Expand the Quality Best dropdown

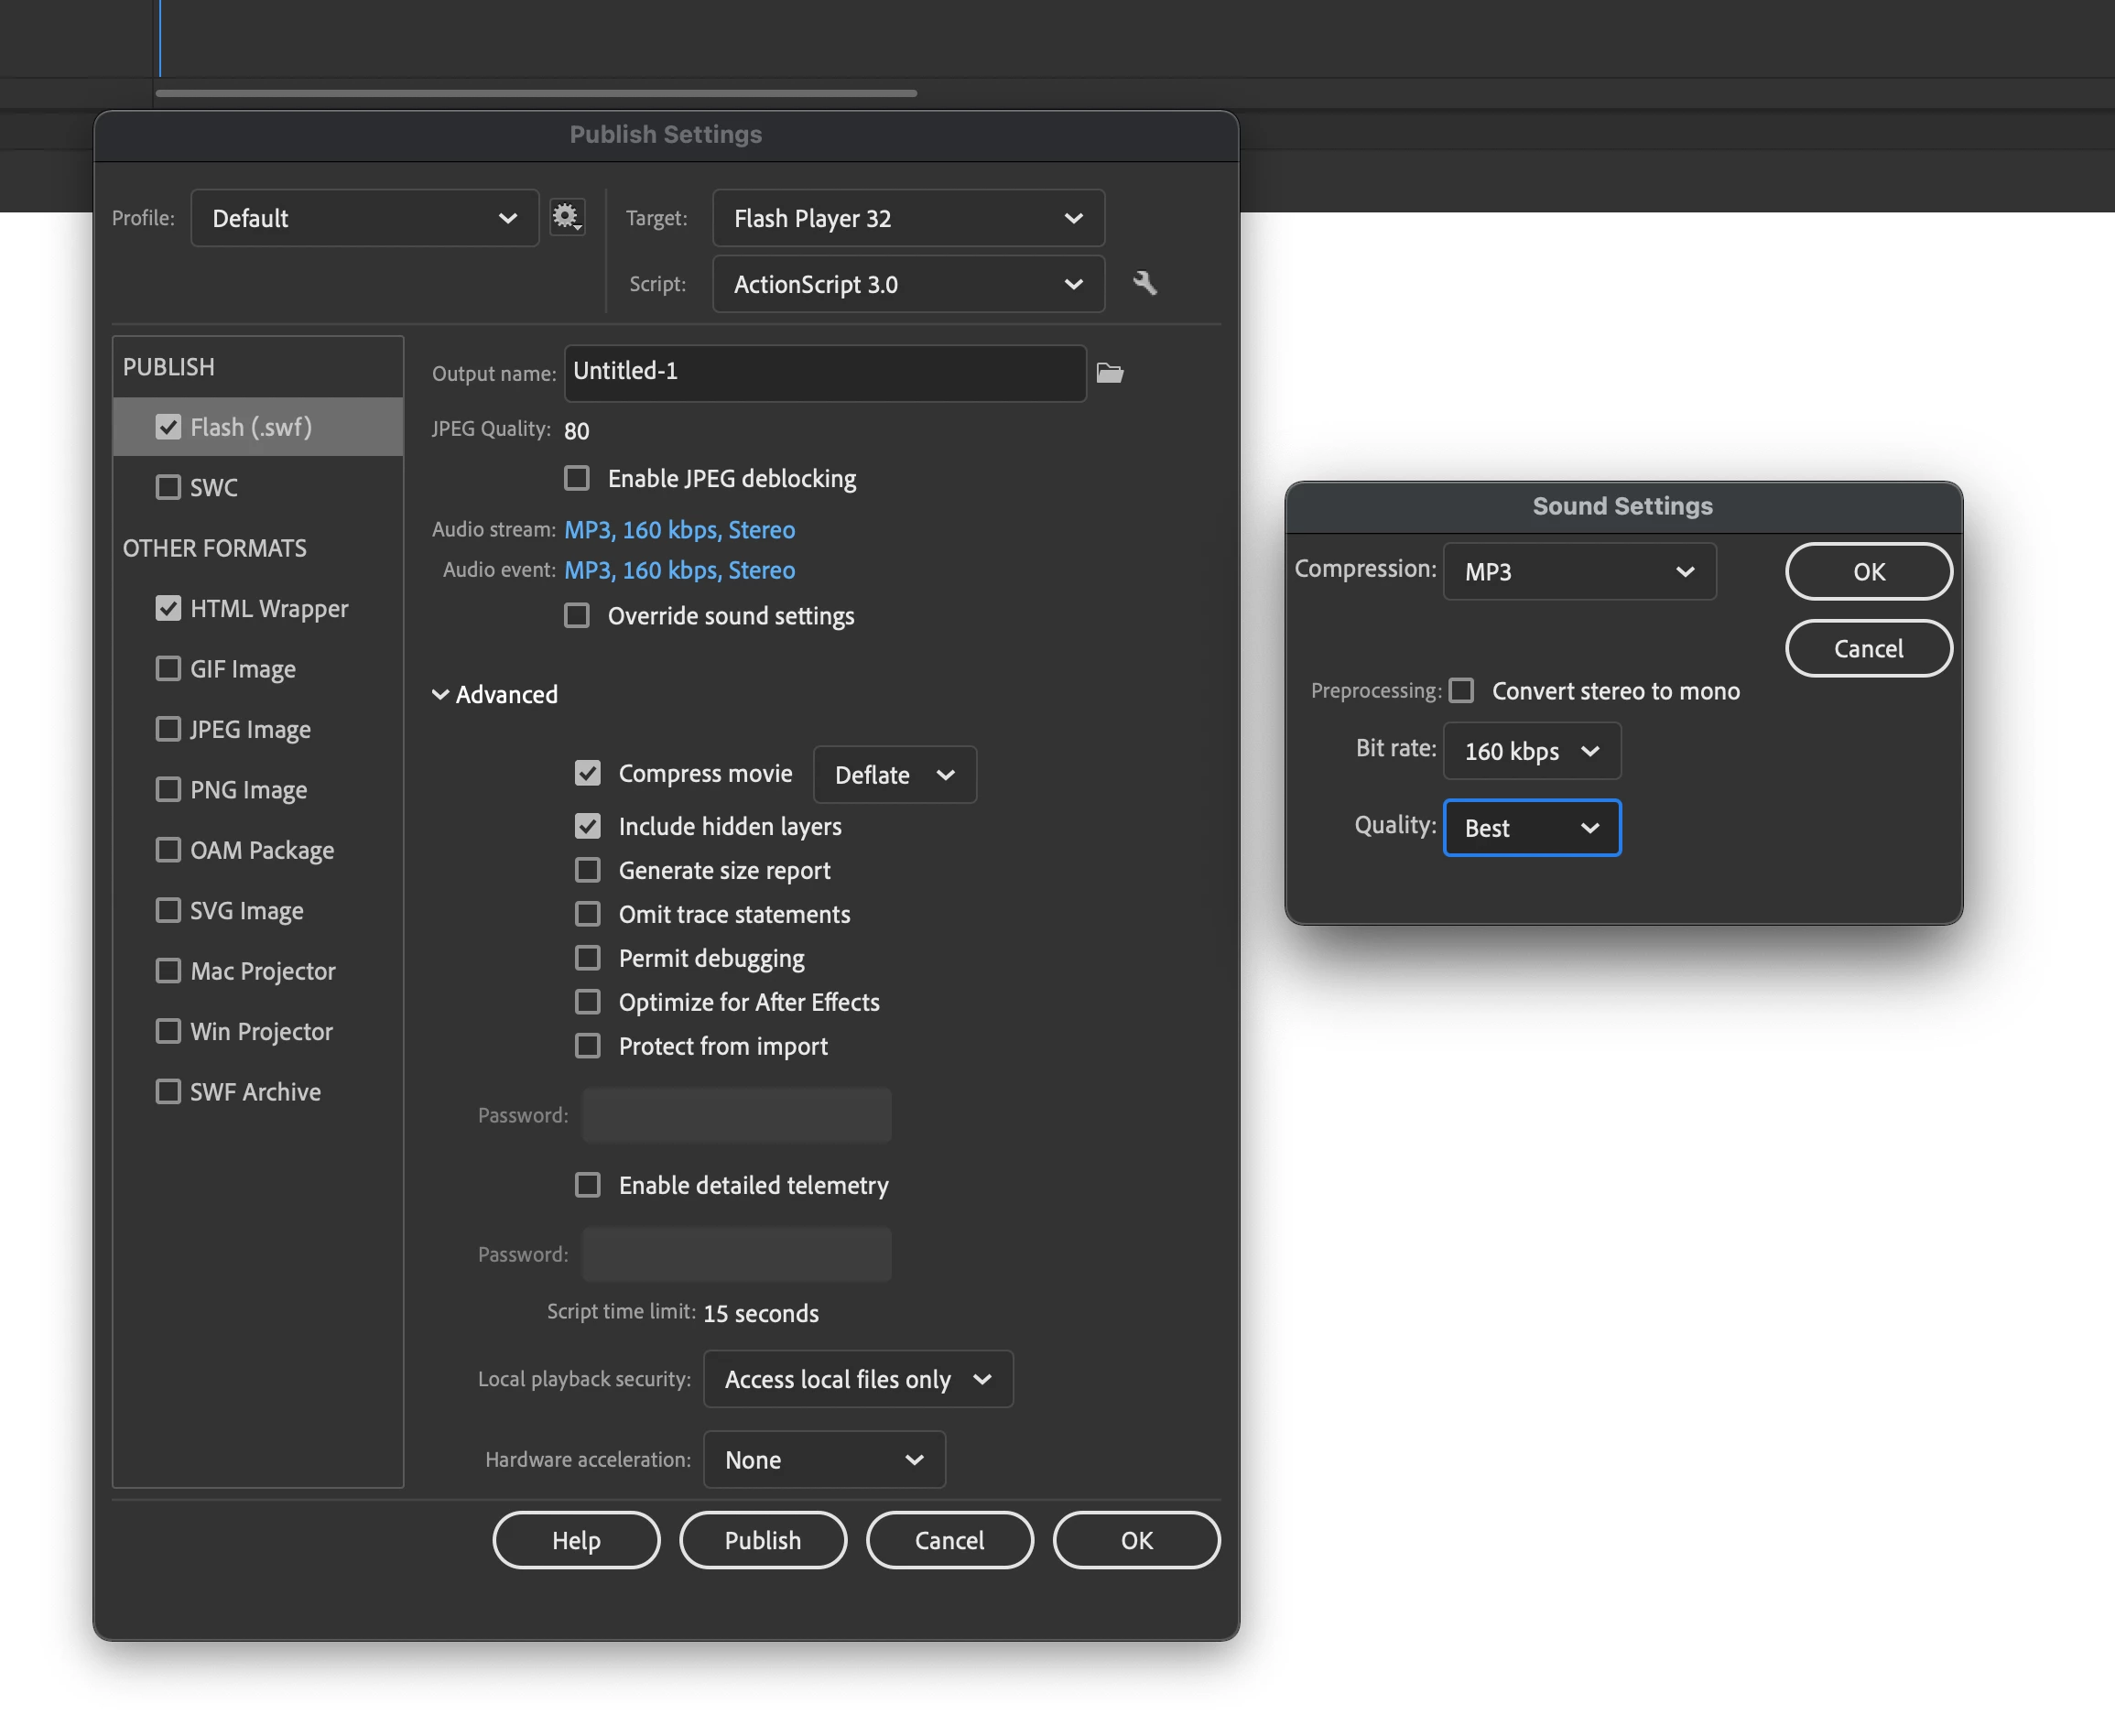[1531, 828]
